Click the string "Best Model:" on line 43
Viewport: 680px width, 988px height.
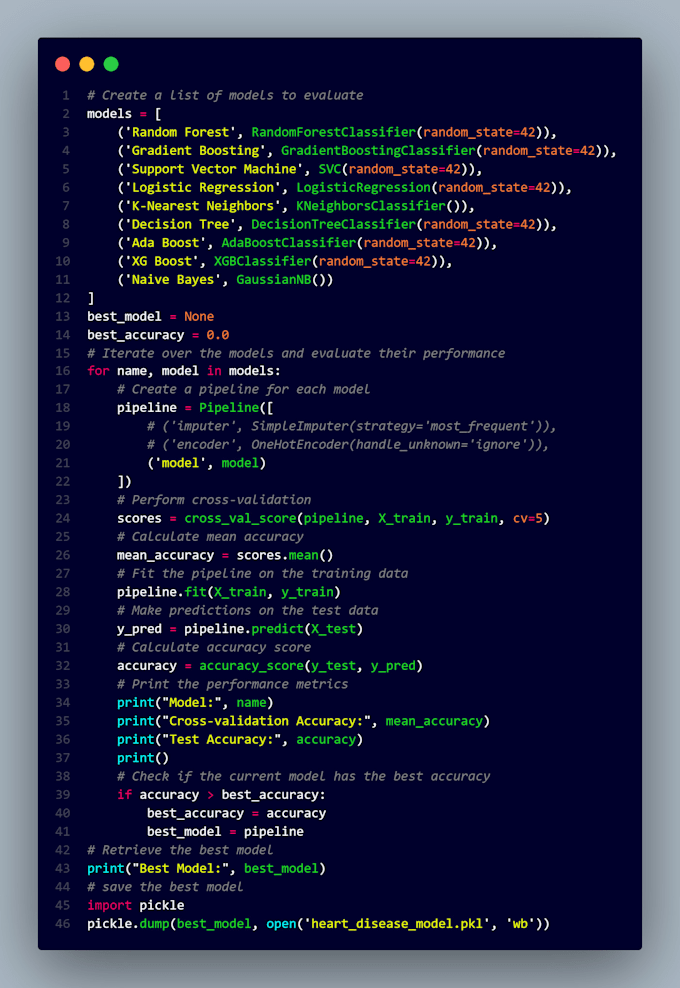pyautogui.click(x=180, y=868)
